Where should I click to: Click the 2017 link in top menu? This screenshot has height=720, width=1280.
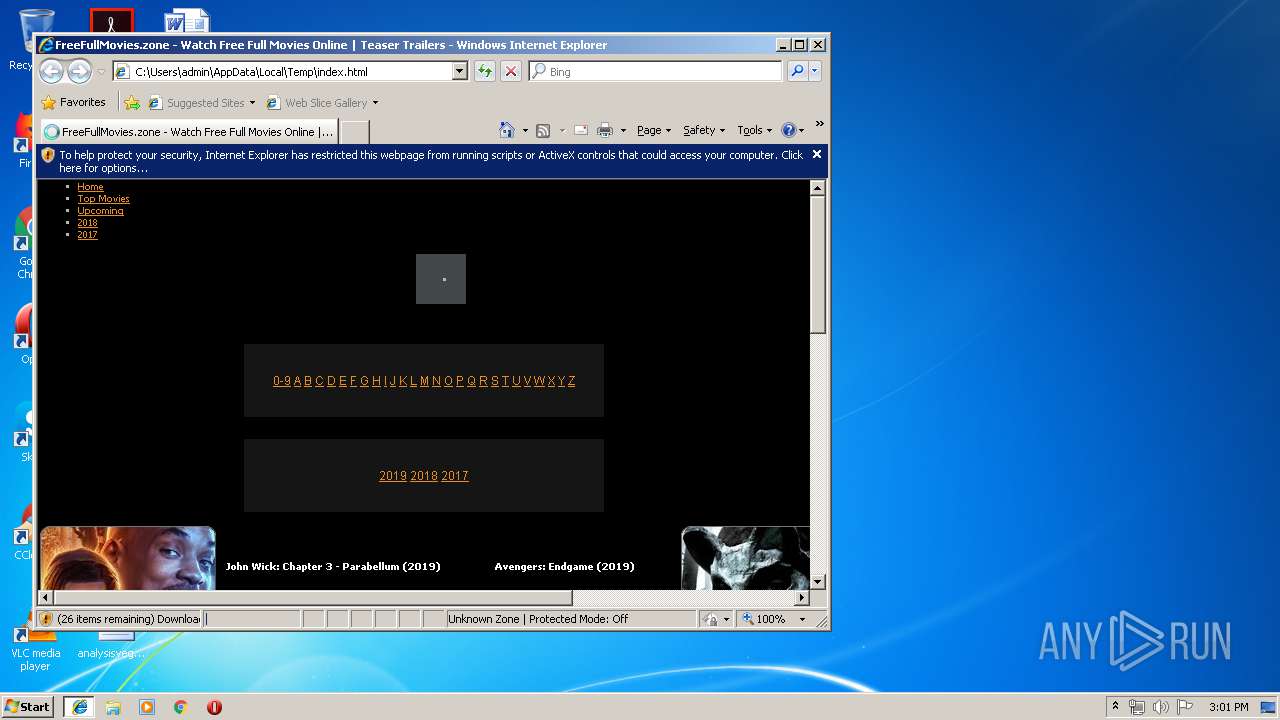coord(87,235)
